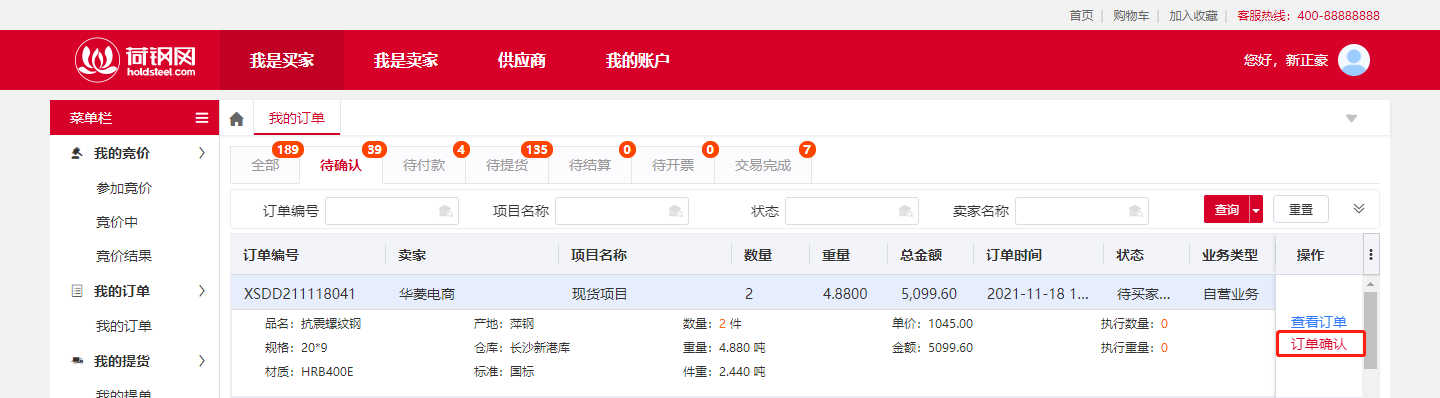Open 竞价结果 in sidebar
Image resolution: width=1440 pixels, height=398 pixels.
tap(124, 256)
